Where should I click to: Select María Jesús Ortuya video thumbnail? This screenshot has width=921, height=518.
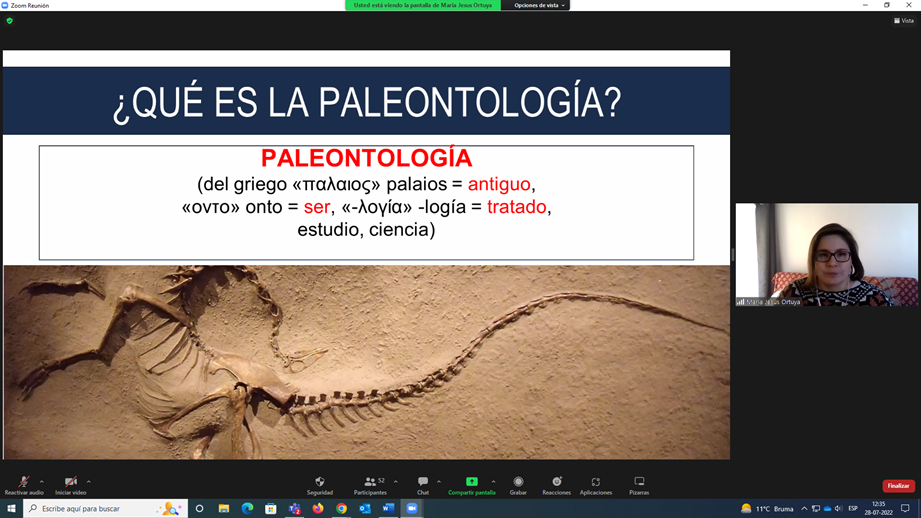point(826,255)
